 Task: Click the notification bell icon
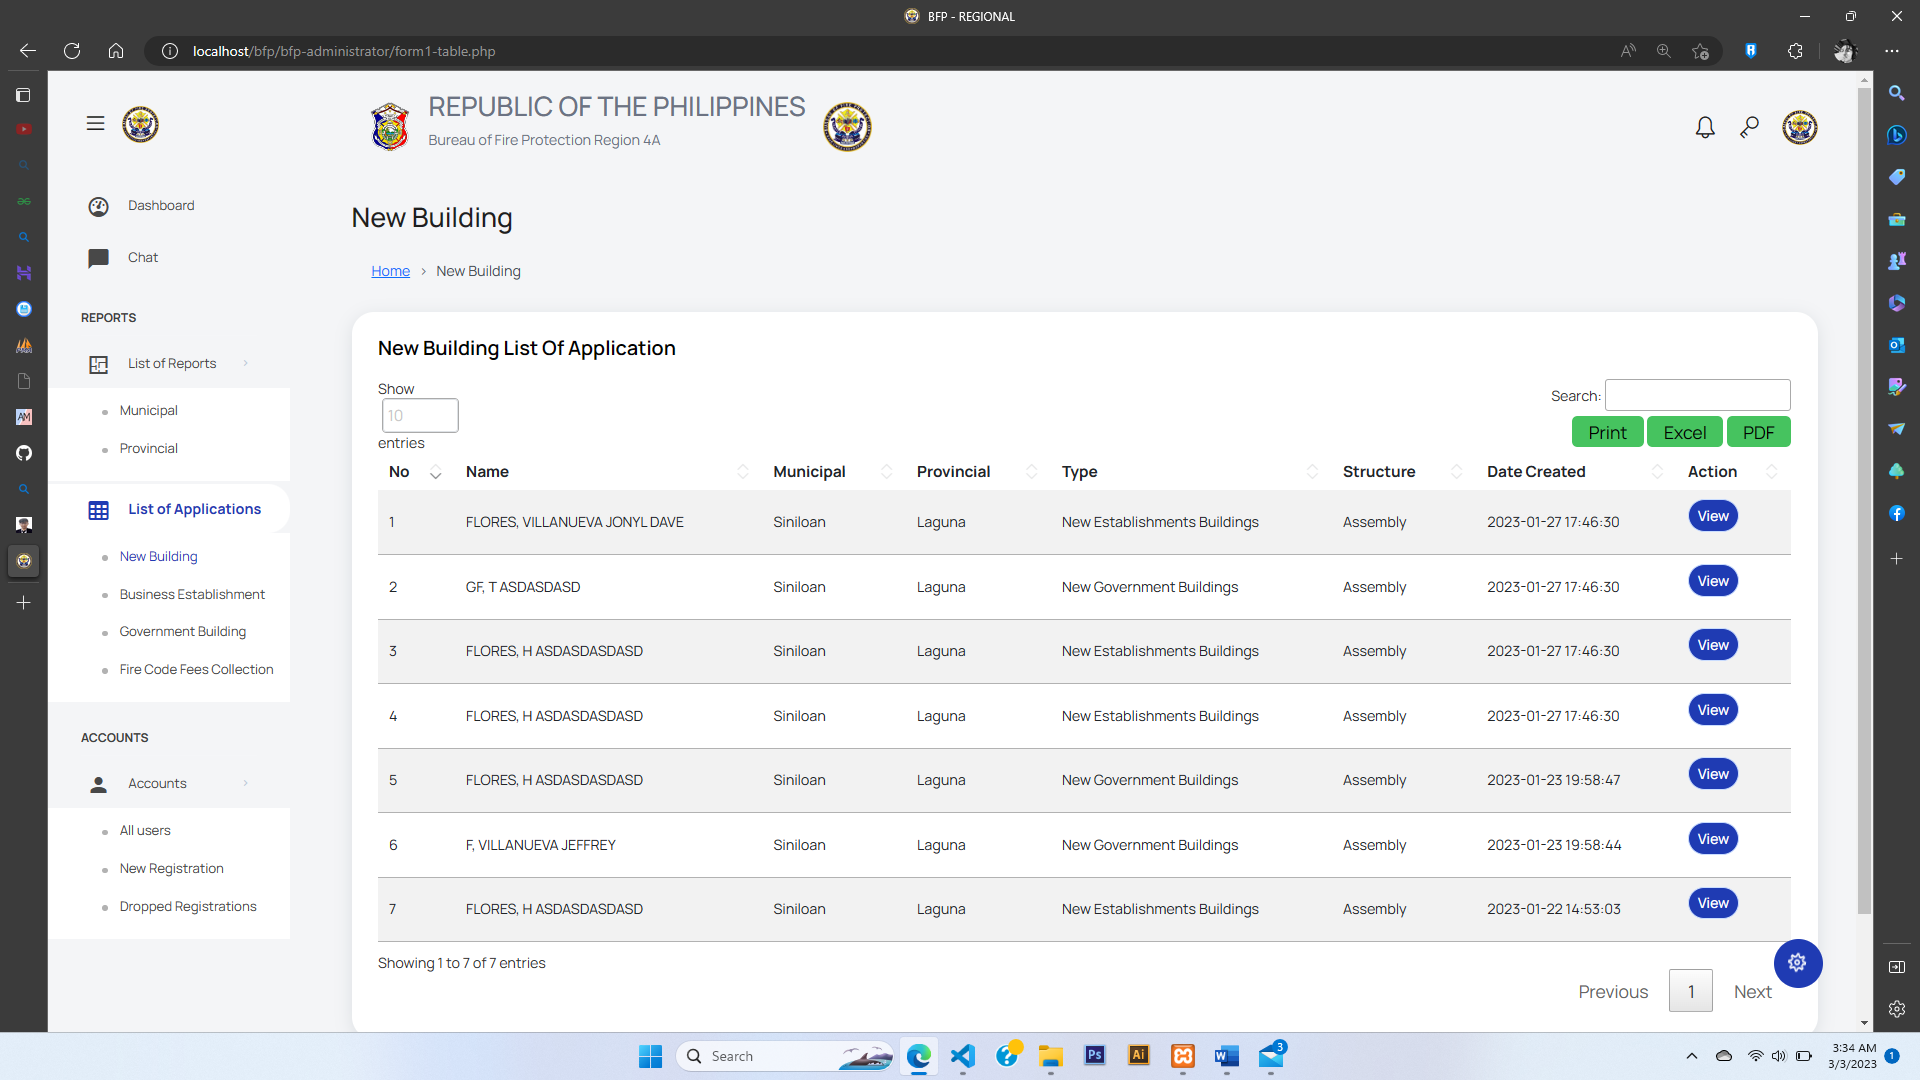click(x=1705, y=127)
